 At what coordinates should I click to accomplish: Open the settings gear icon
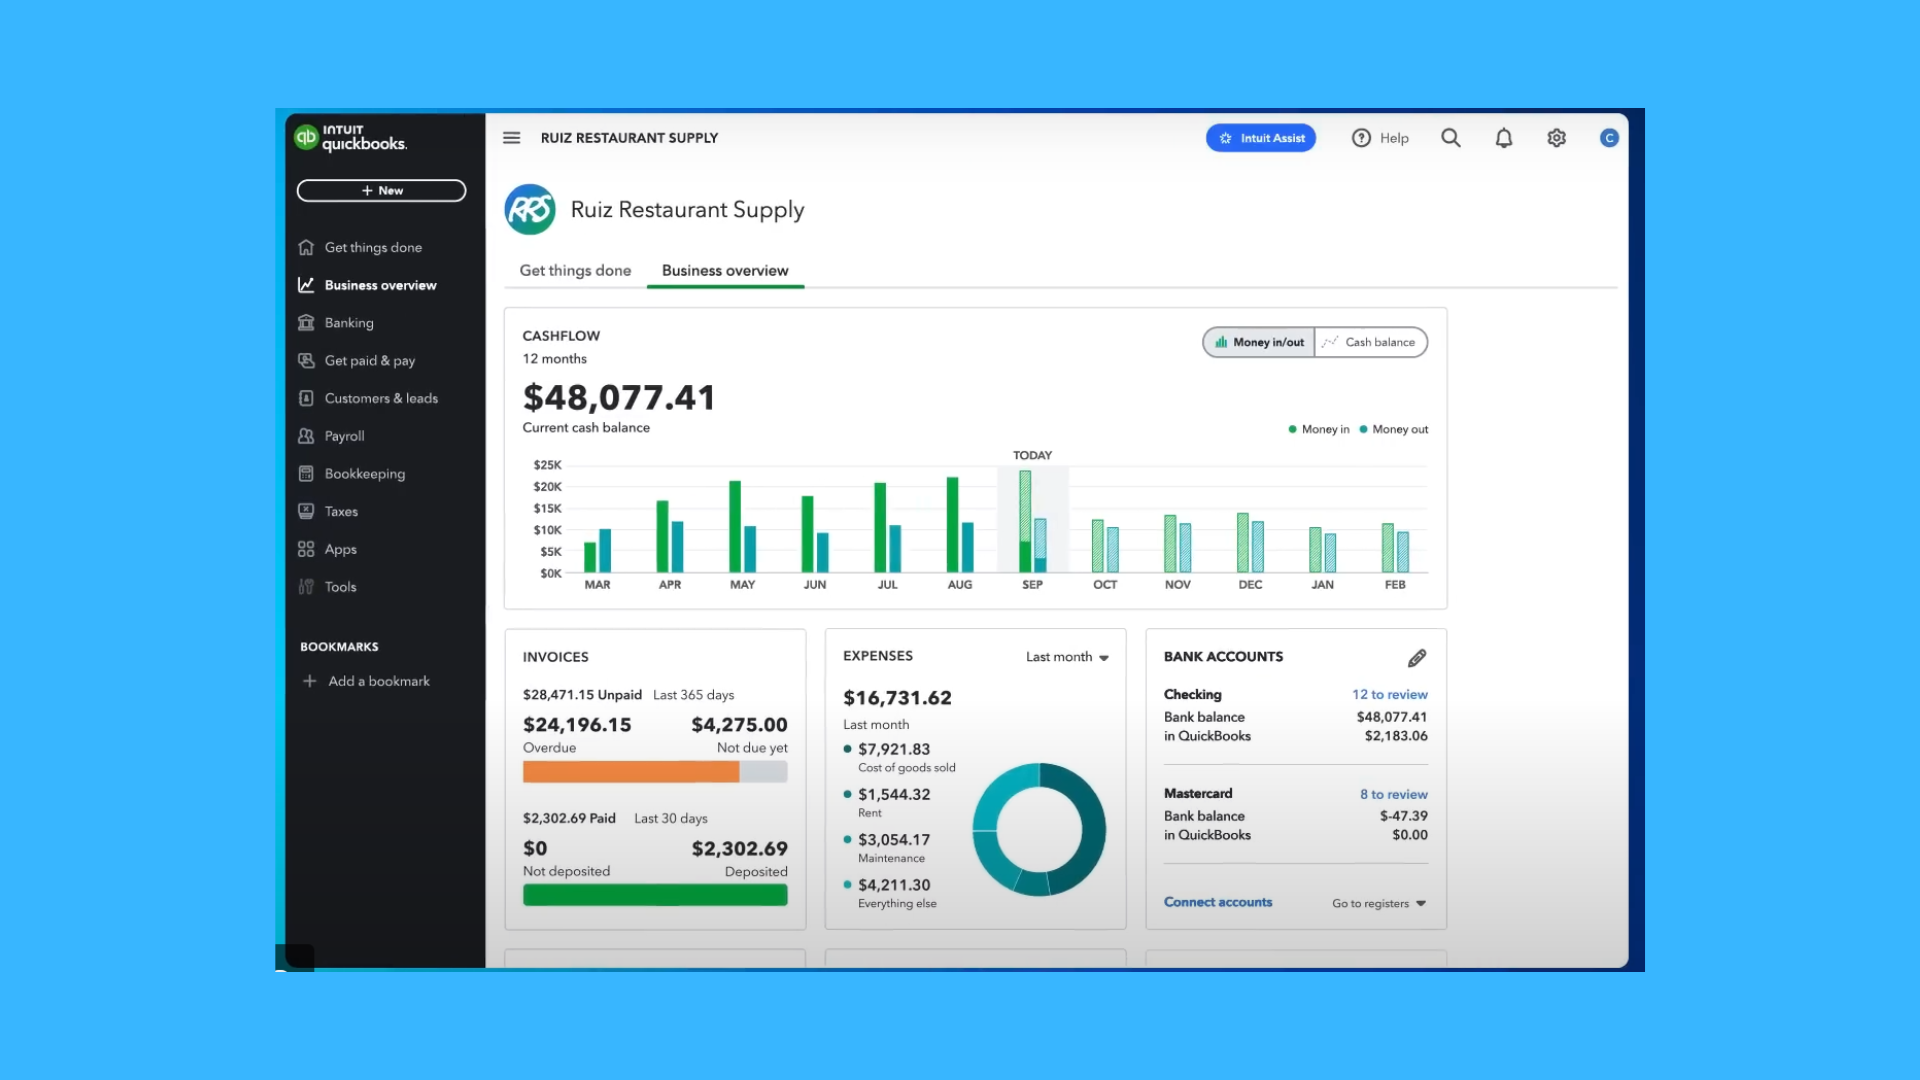tap(1556, 138)
